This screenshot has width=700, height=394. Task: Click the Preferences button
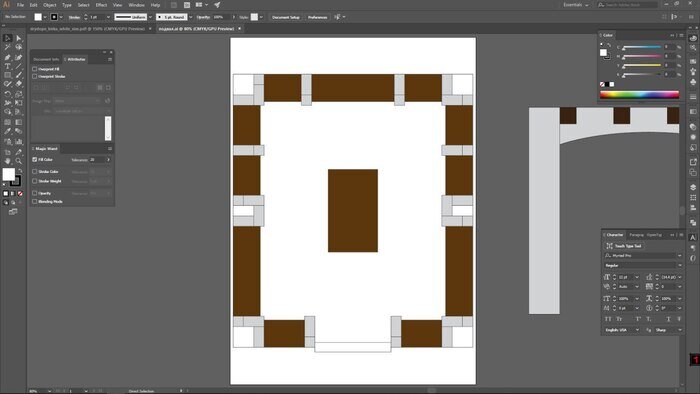point(317,17)
